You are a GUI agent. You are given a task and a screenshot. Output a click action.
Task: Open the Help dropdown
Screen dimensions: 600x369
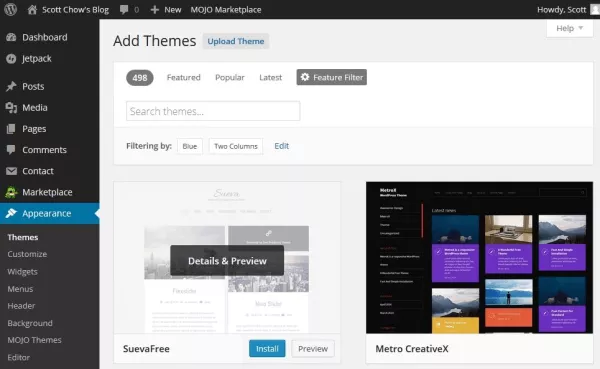569,28
